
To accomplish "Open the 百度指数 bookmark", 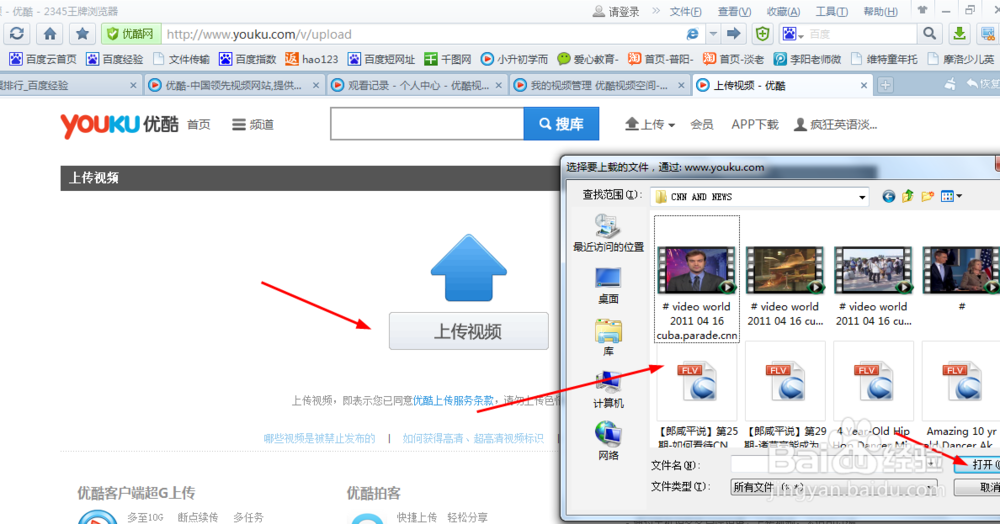I will 247,59.
